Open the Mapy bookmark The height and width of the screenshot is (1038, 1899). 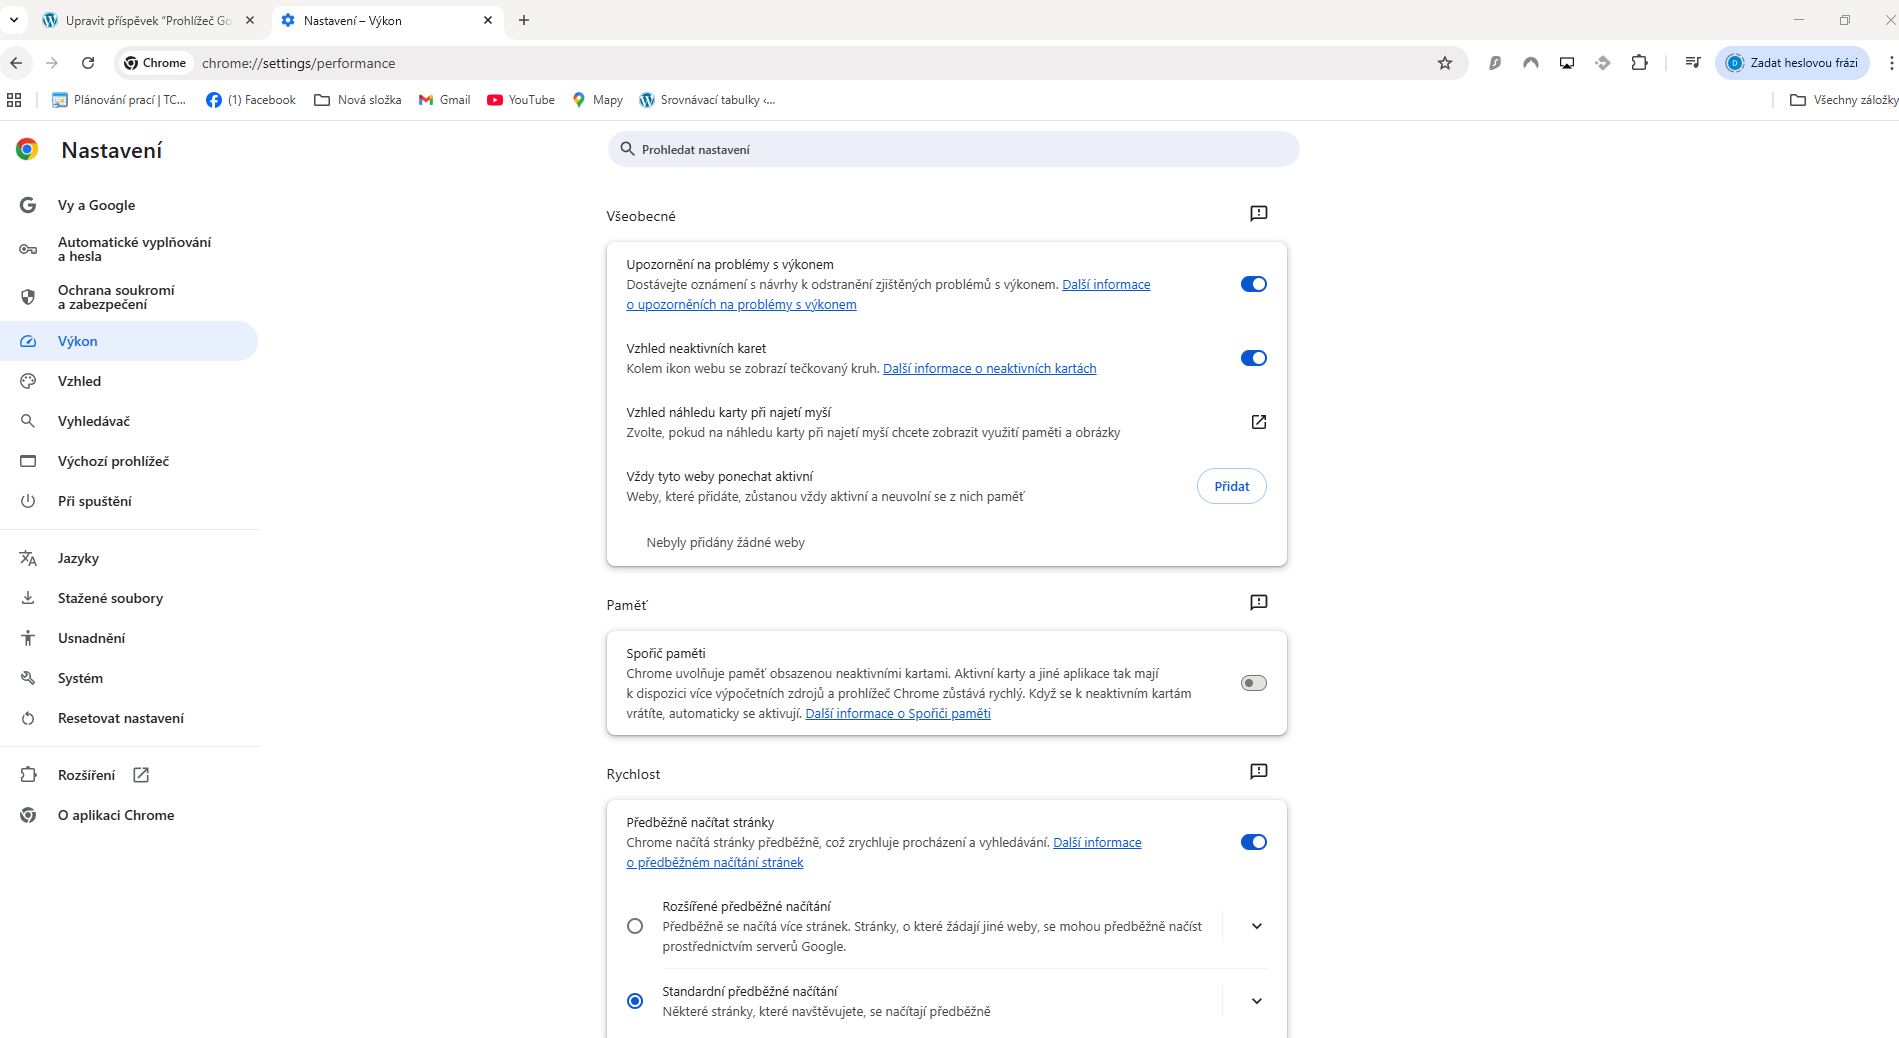(597, 100)
